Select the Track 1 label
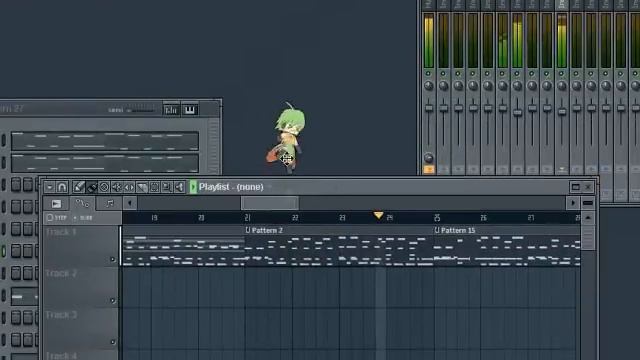Viewport: 640px width, 360px height. pos(61,232)
